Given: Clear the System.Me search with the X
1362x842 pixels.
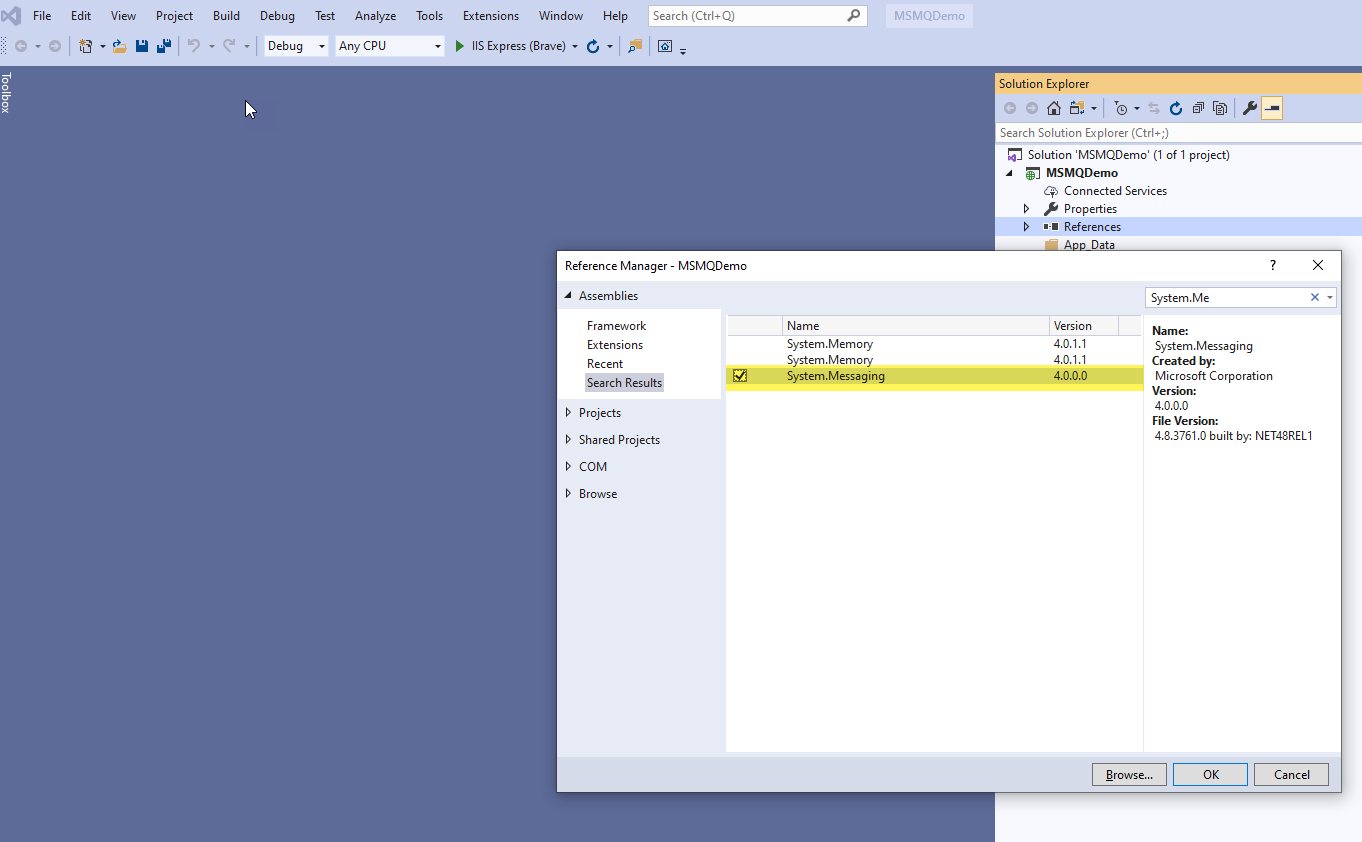Looking at the screenshot, I should 1314,297.
